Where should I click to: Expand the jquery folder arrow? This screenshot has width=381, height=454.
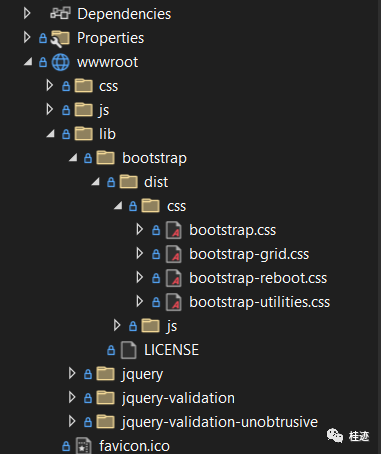pos(72,373)
